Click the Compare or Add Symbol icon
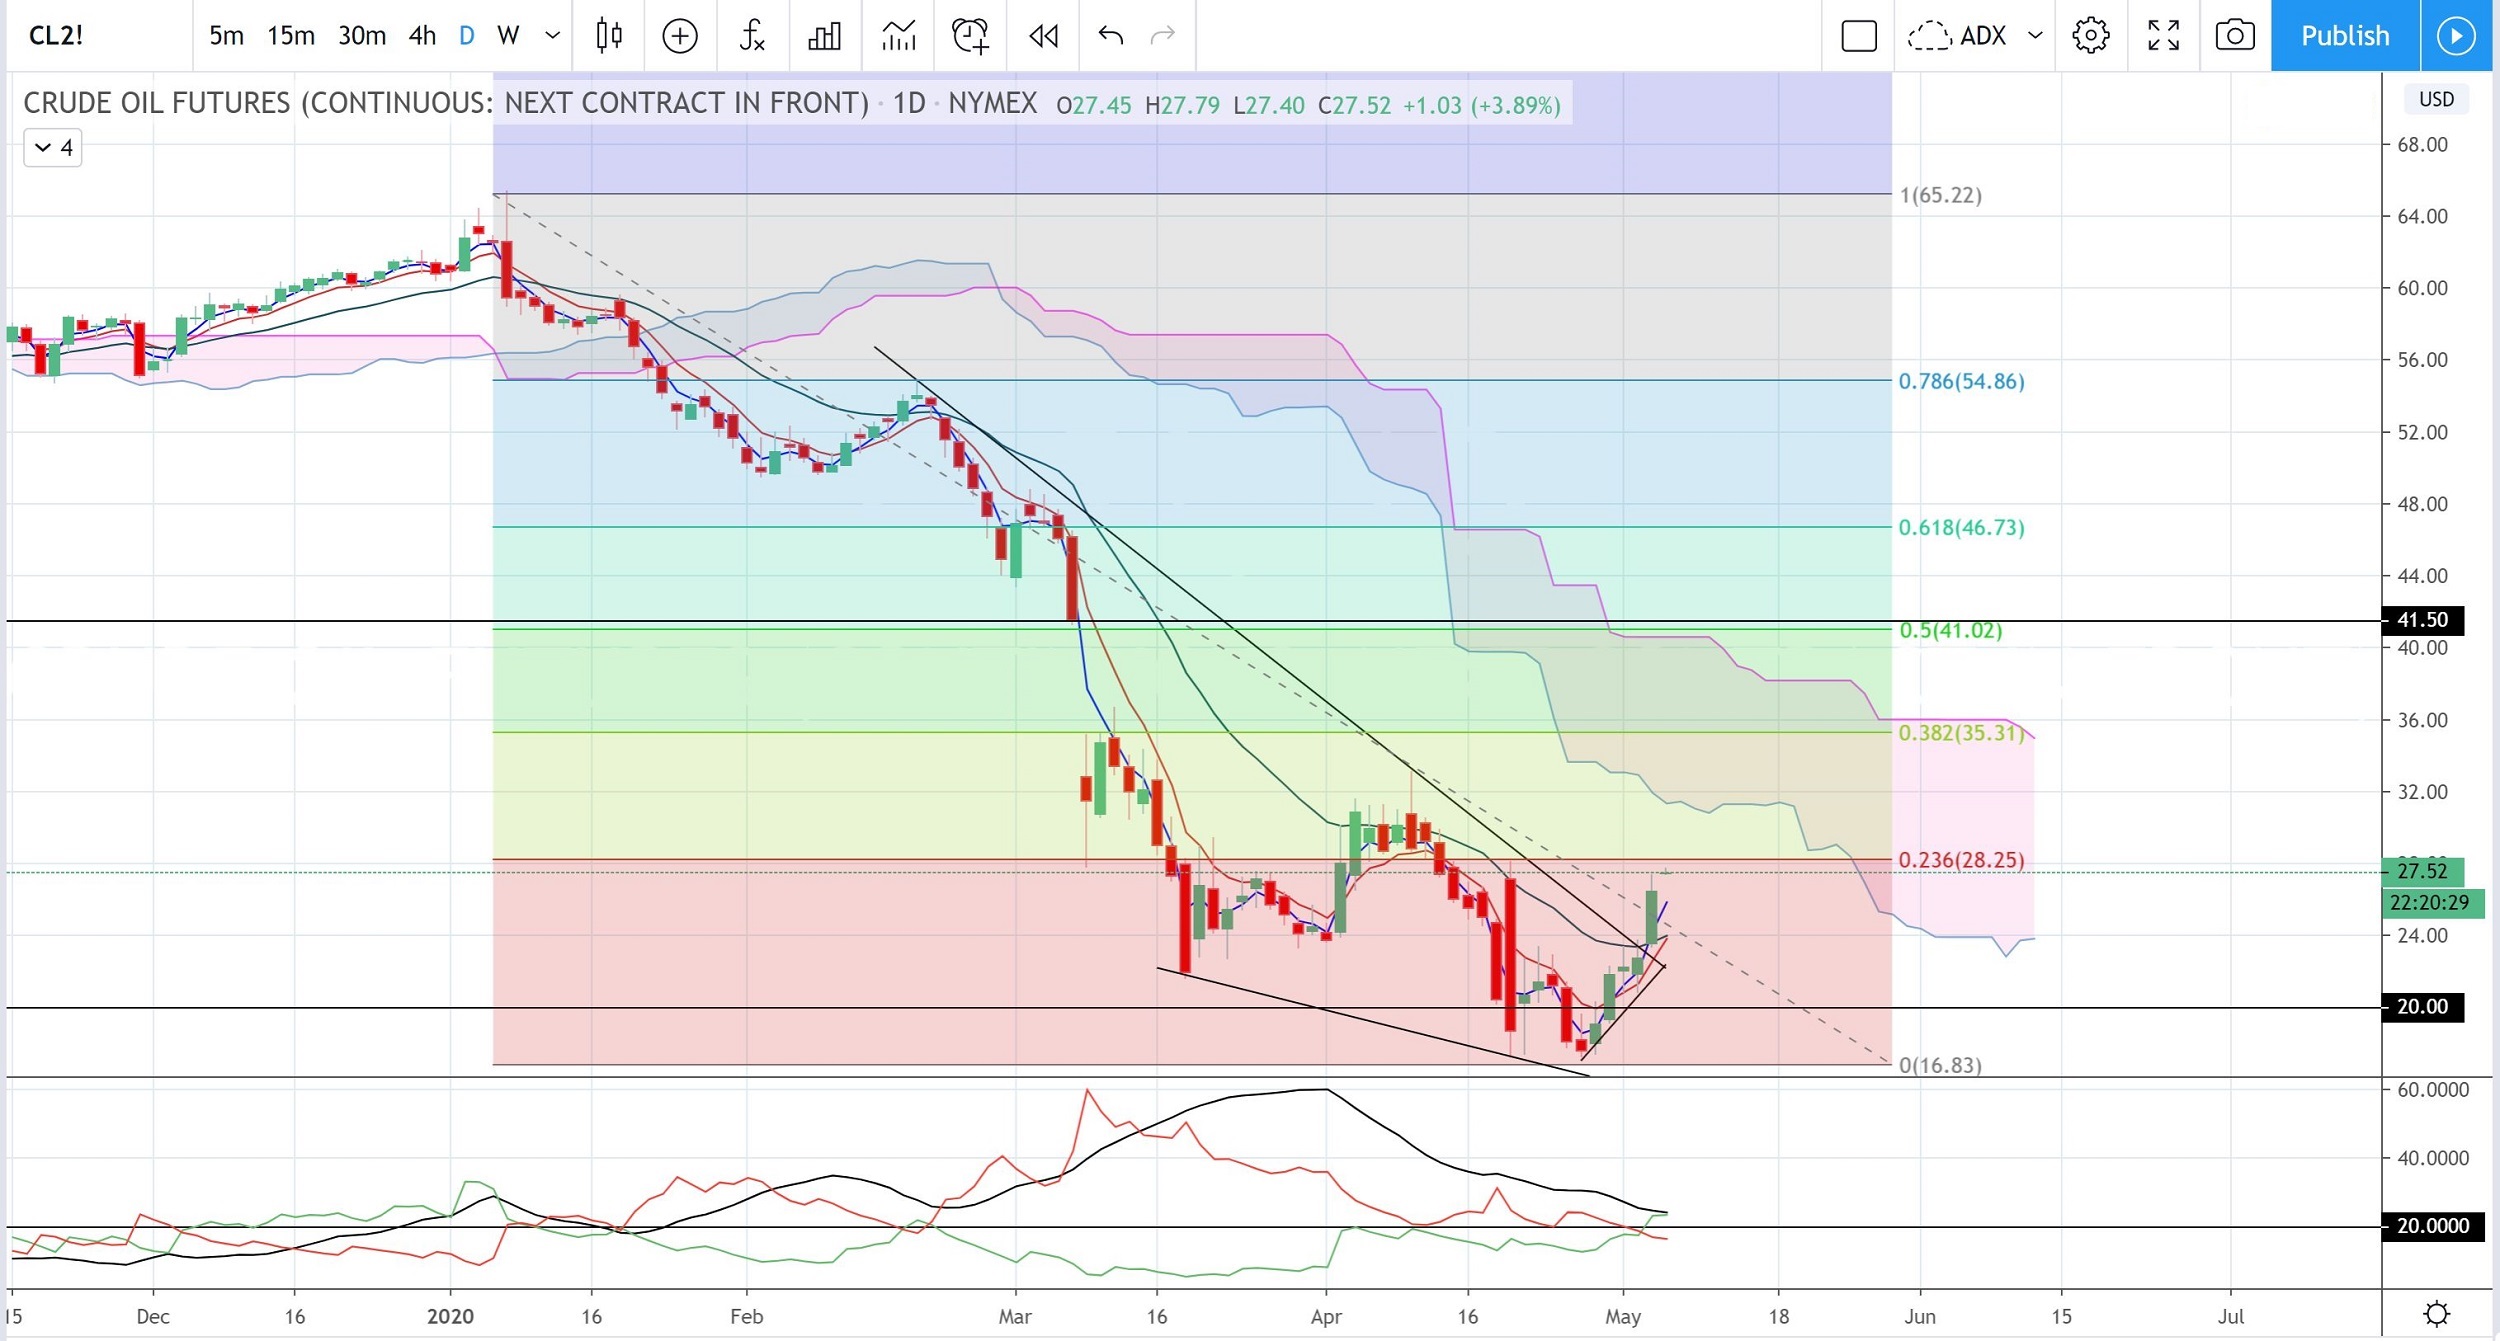Screen dimensions: 2500x1341 tap(680, 37)
